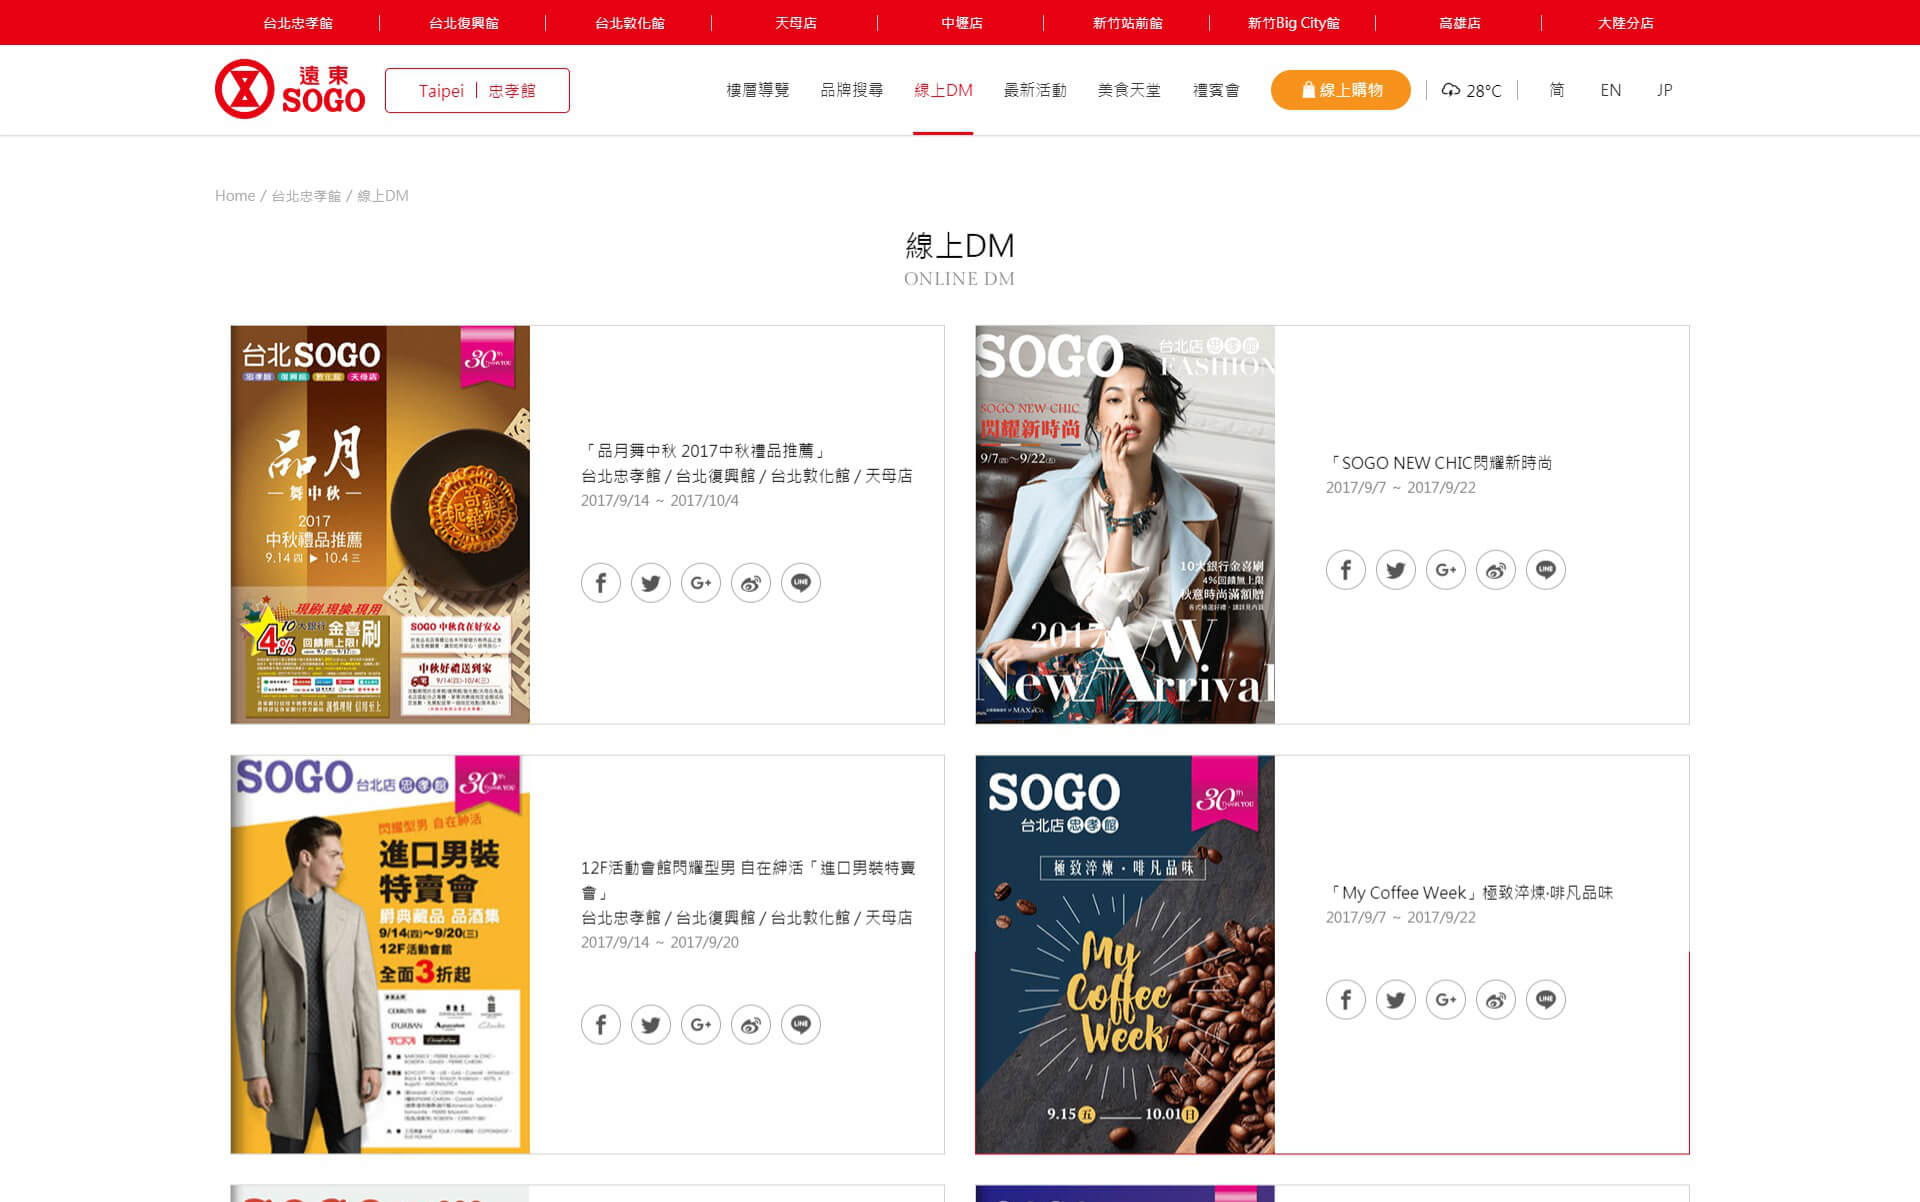Screen dimensions: 1920x1202
Task: Share SOGO NEW CHIC DM on Google Plus
Action: (1446, 570)
